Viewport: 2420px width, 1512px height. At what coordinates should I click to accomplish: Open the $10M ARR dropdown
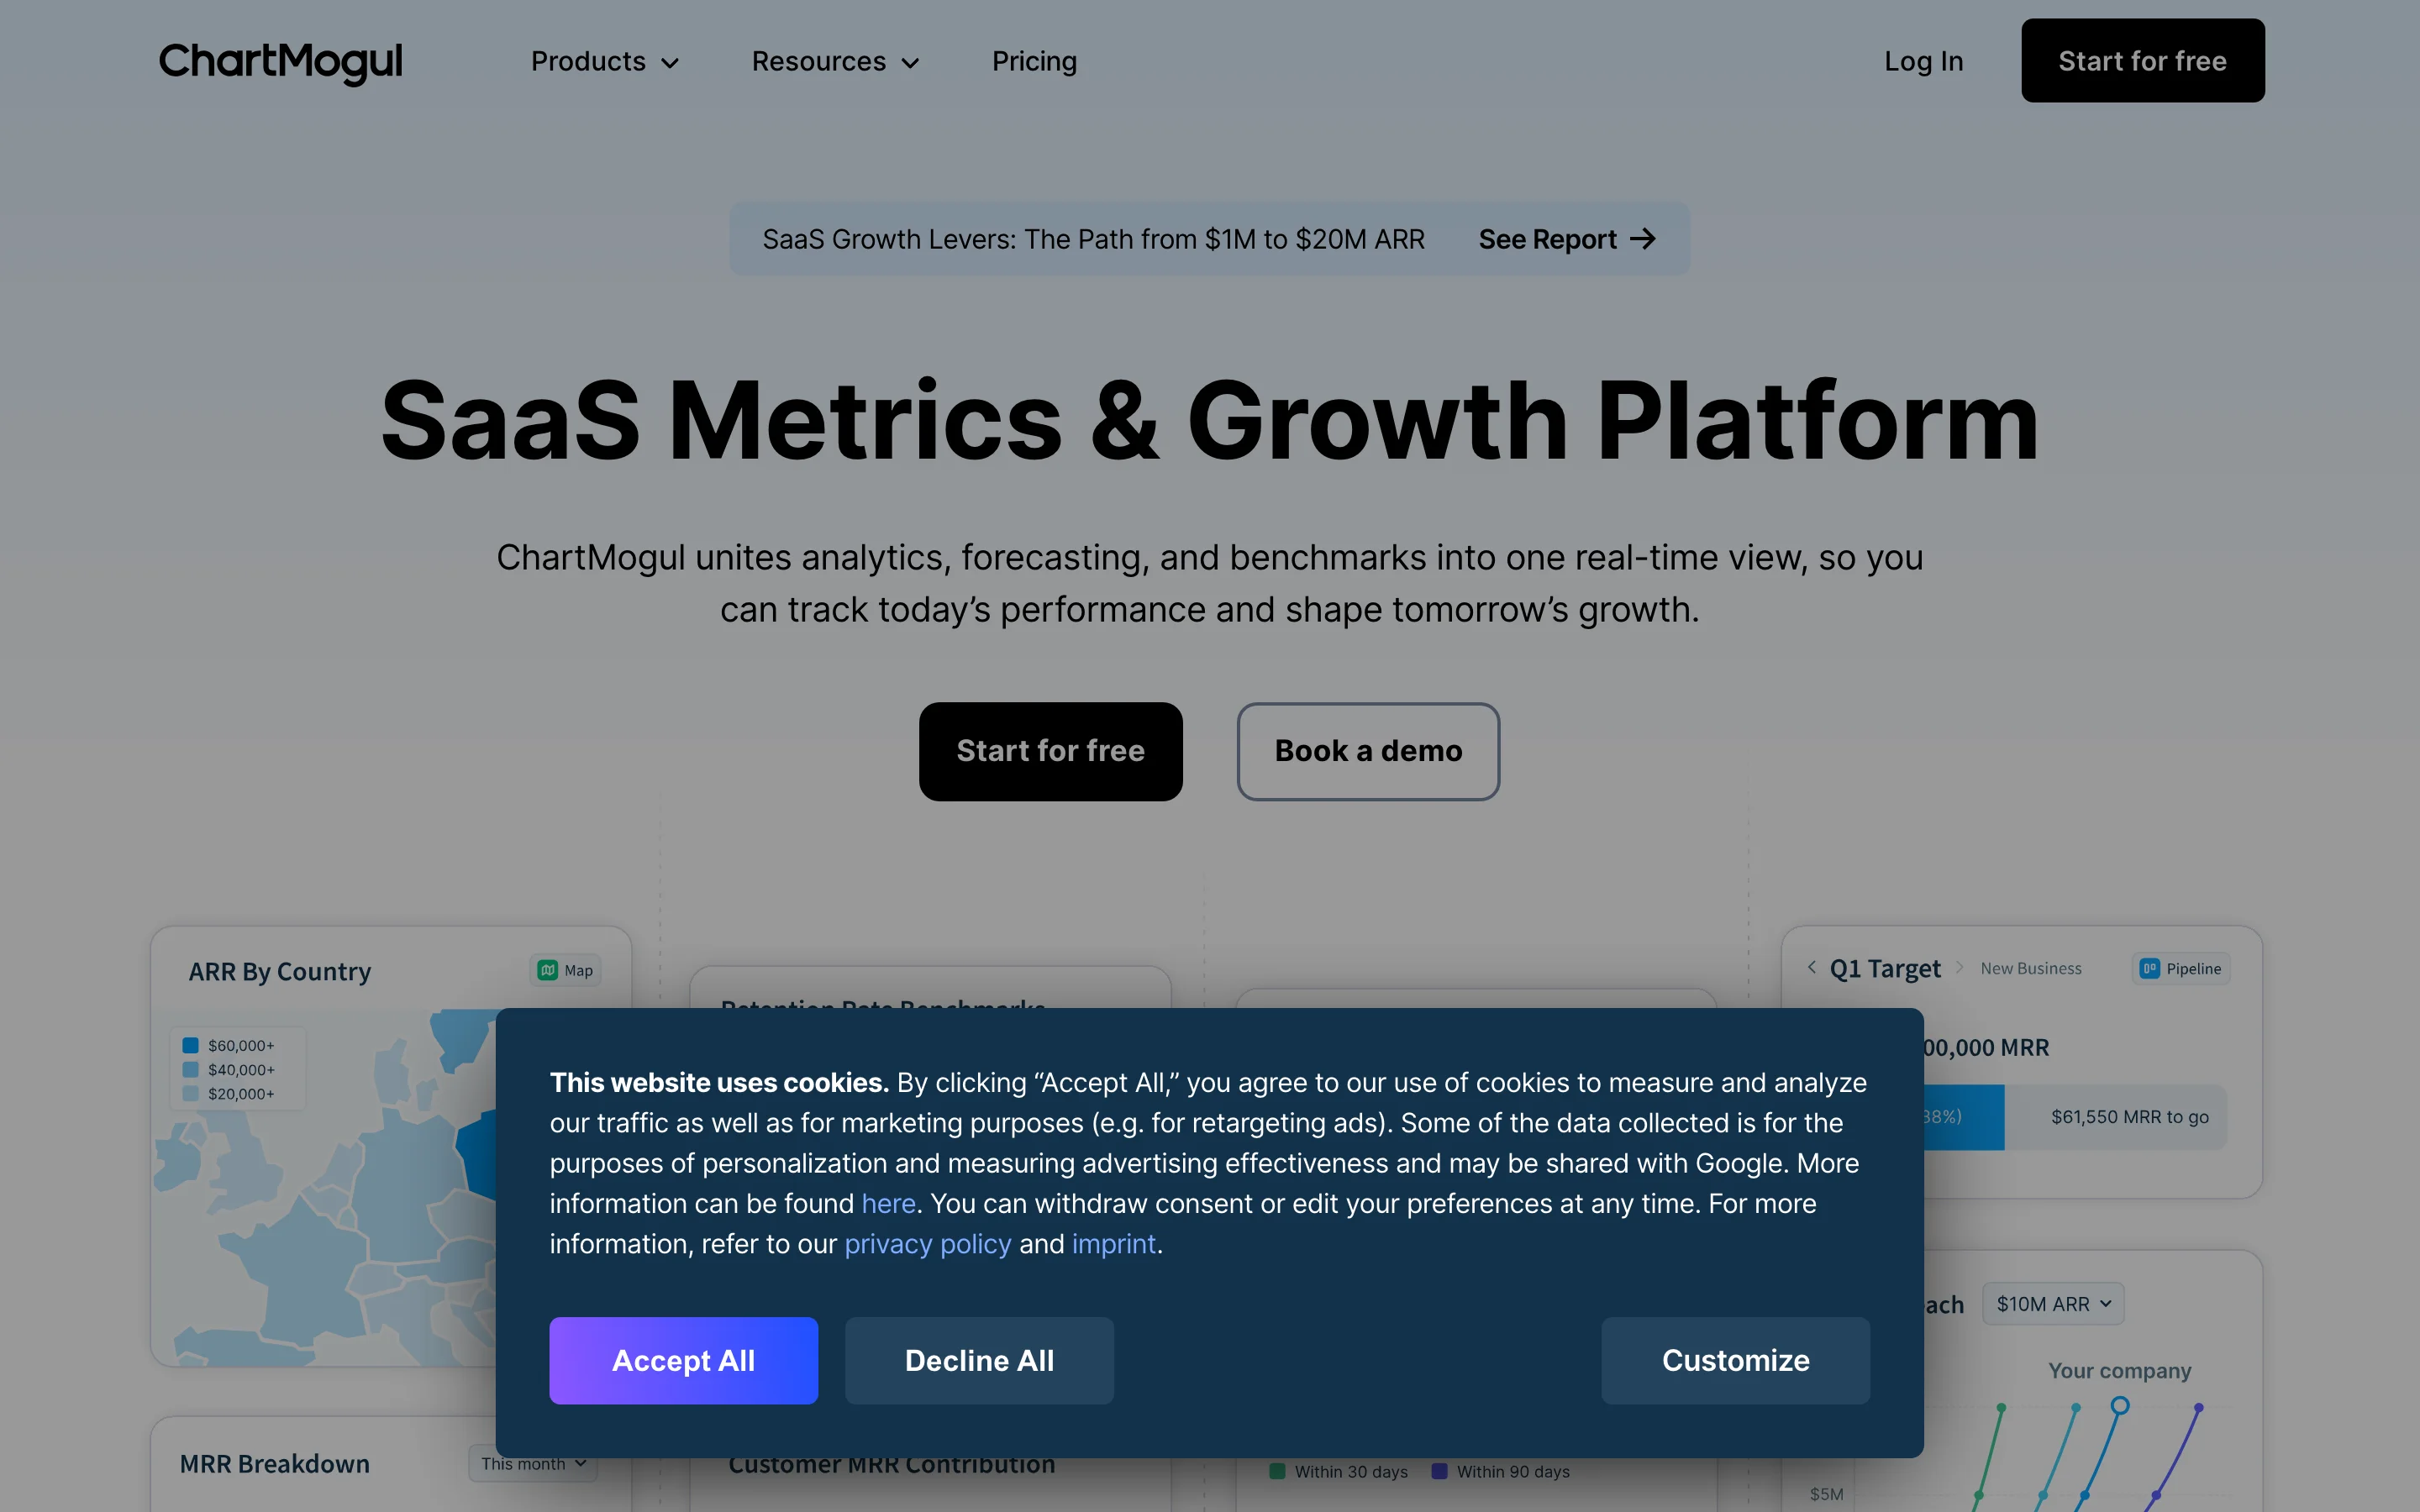point(2052,1303)
